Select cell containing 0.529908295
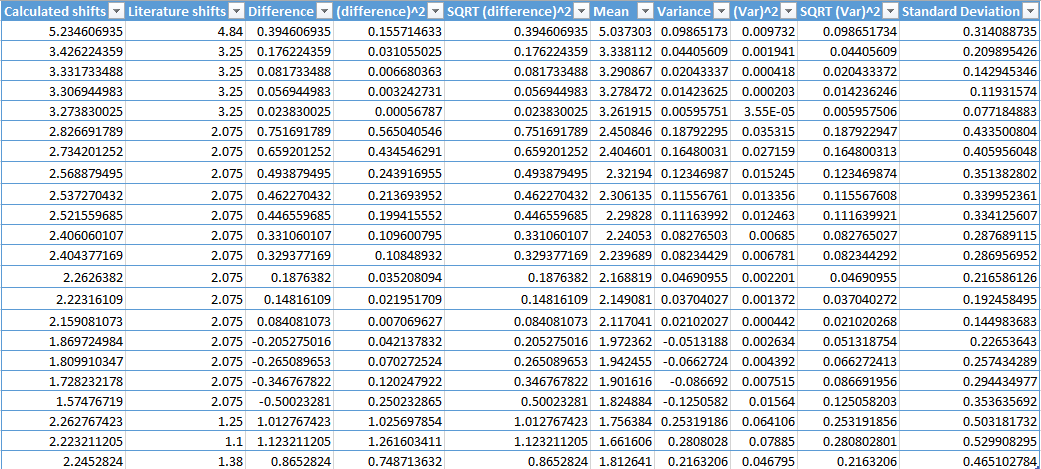Screen dimensions: 1041x469 tap(970, 442)
